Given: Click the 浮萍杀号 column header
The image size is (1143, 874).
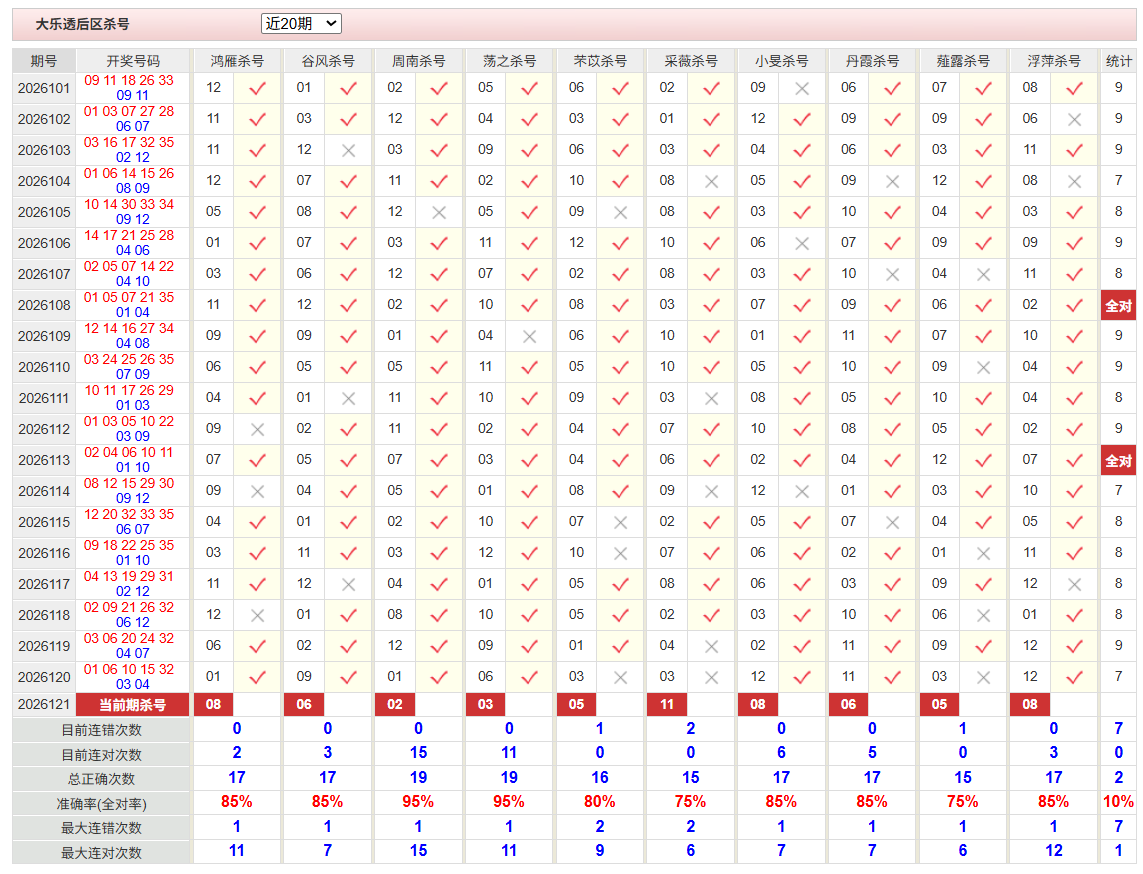Looking at the screenshot, I should [1054, 61].
